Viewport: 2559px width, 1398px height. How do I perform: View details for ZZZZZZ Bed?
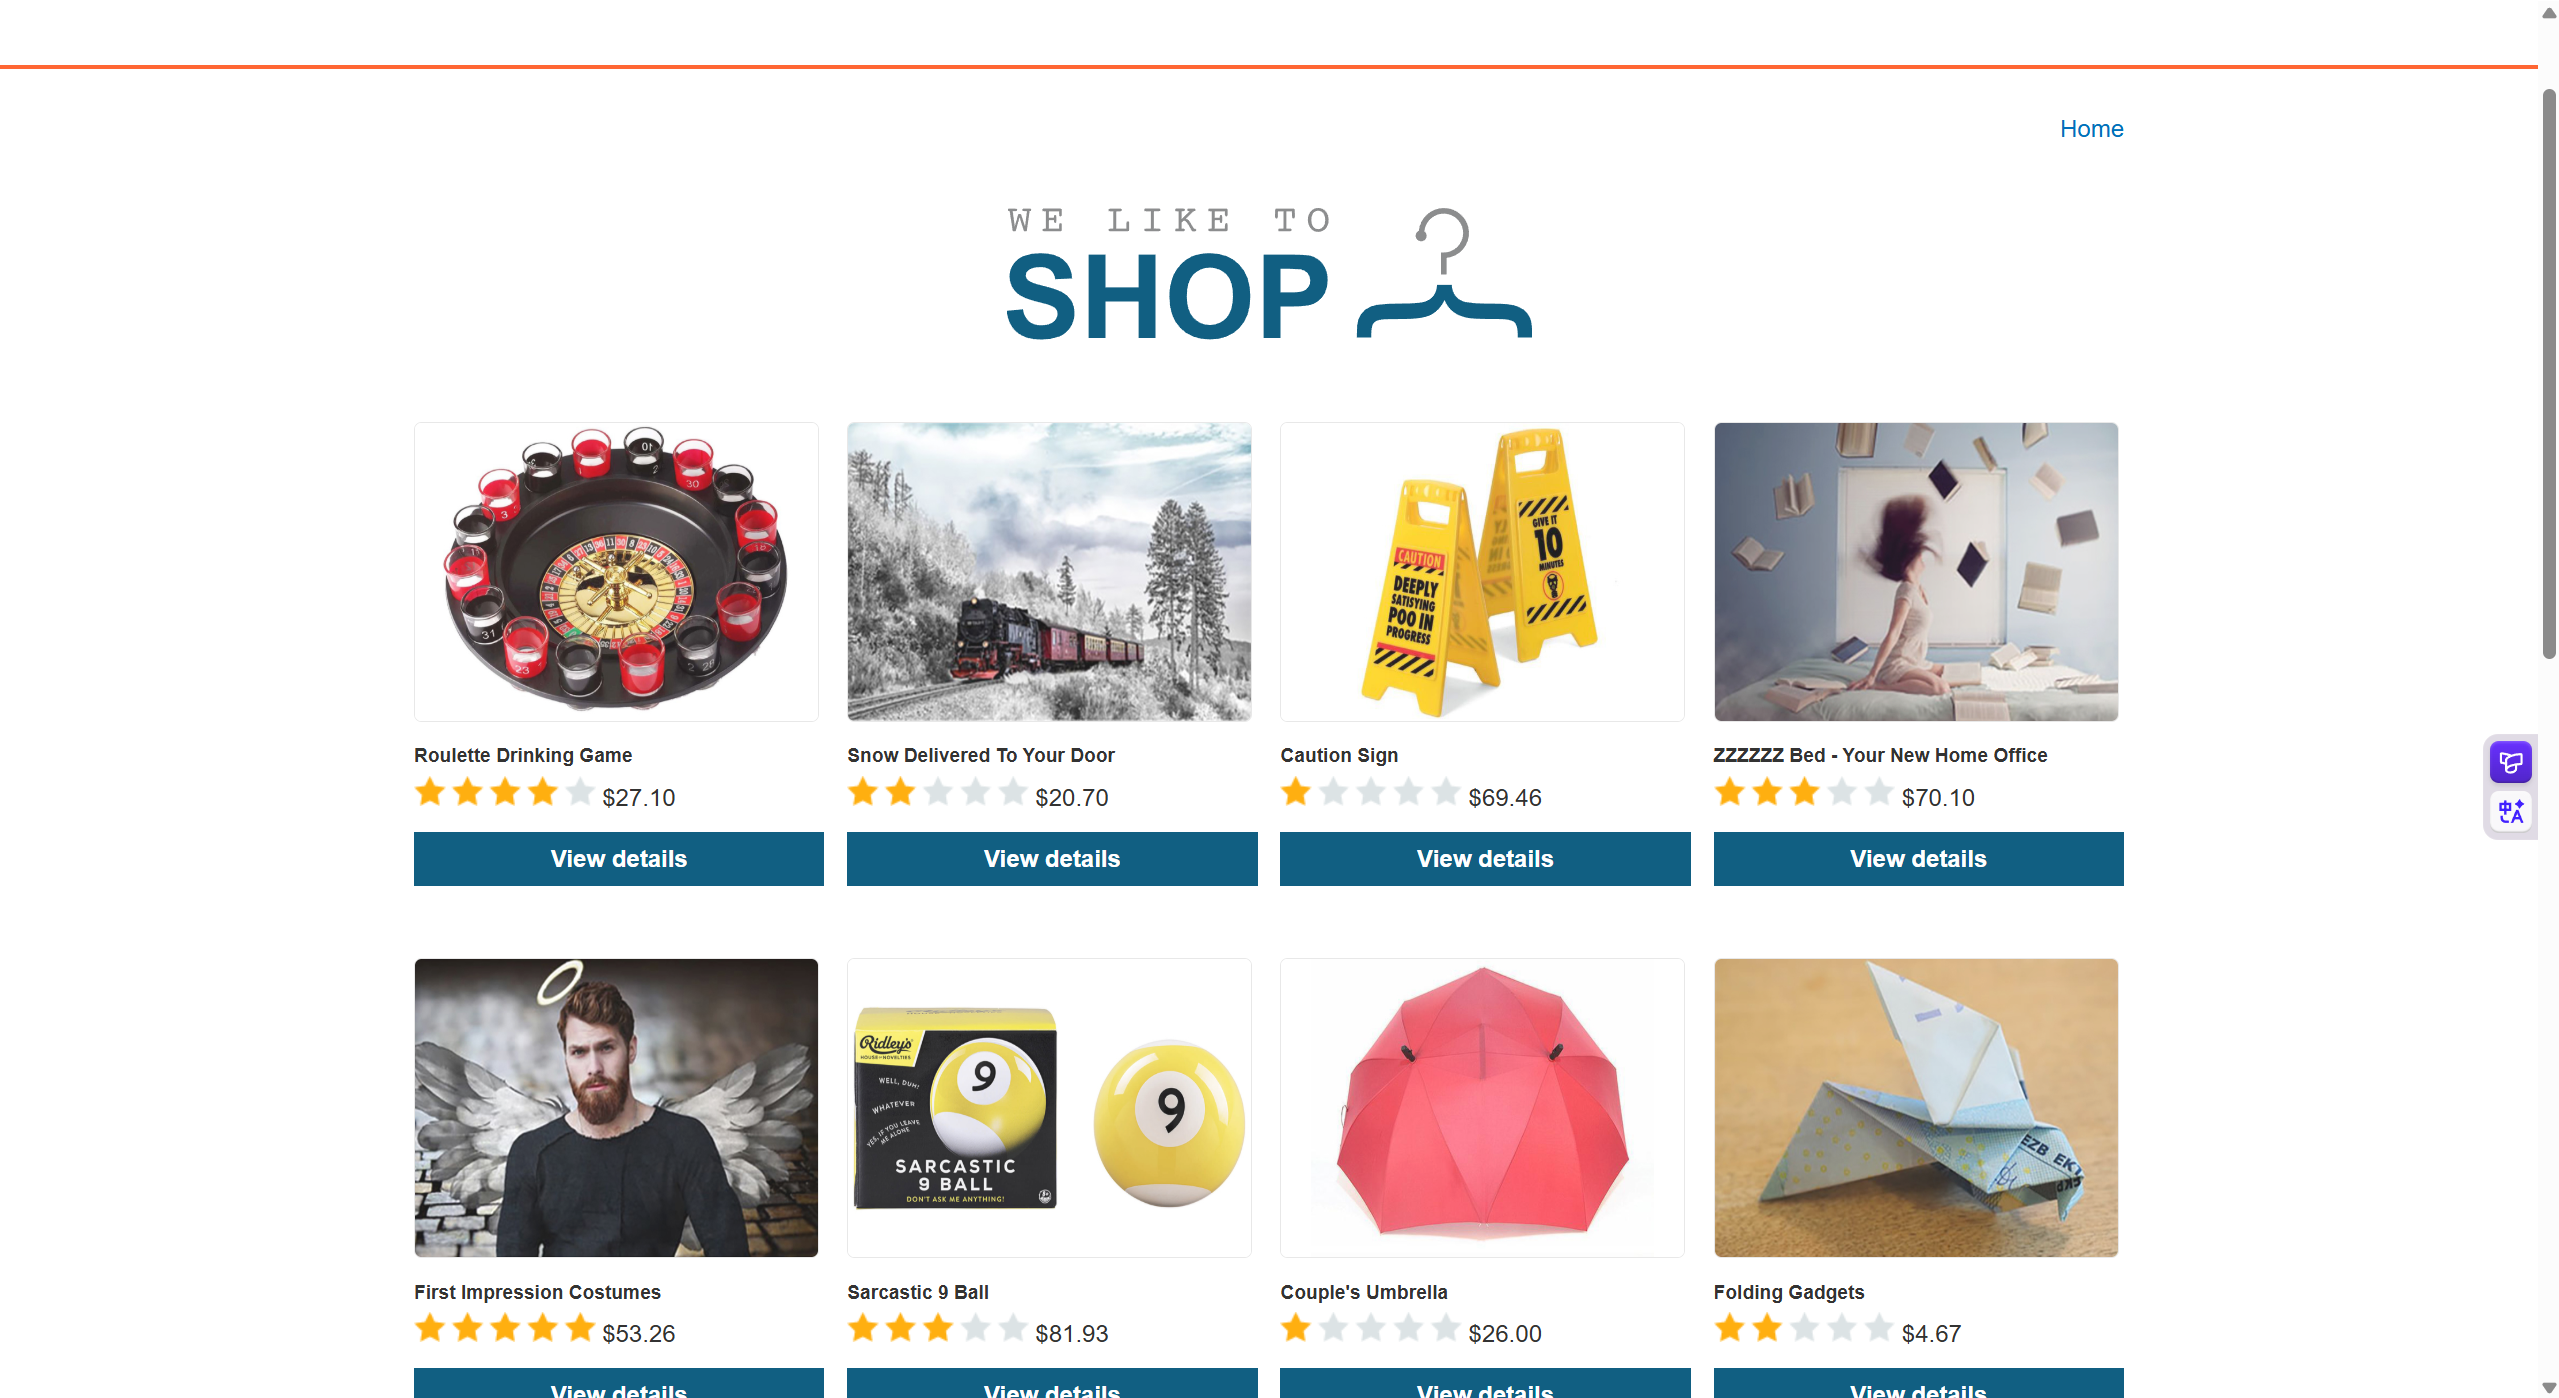click(x=1918, y=859)
